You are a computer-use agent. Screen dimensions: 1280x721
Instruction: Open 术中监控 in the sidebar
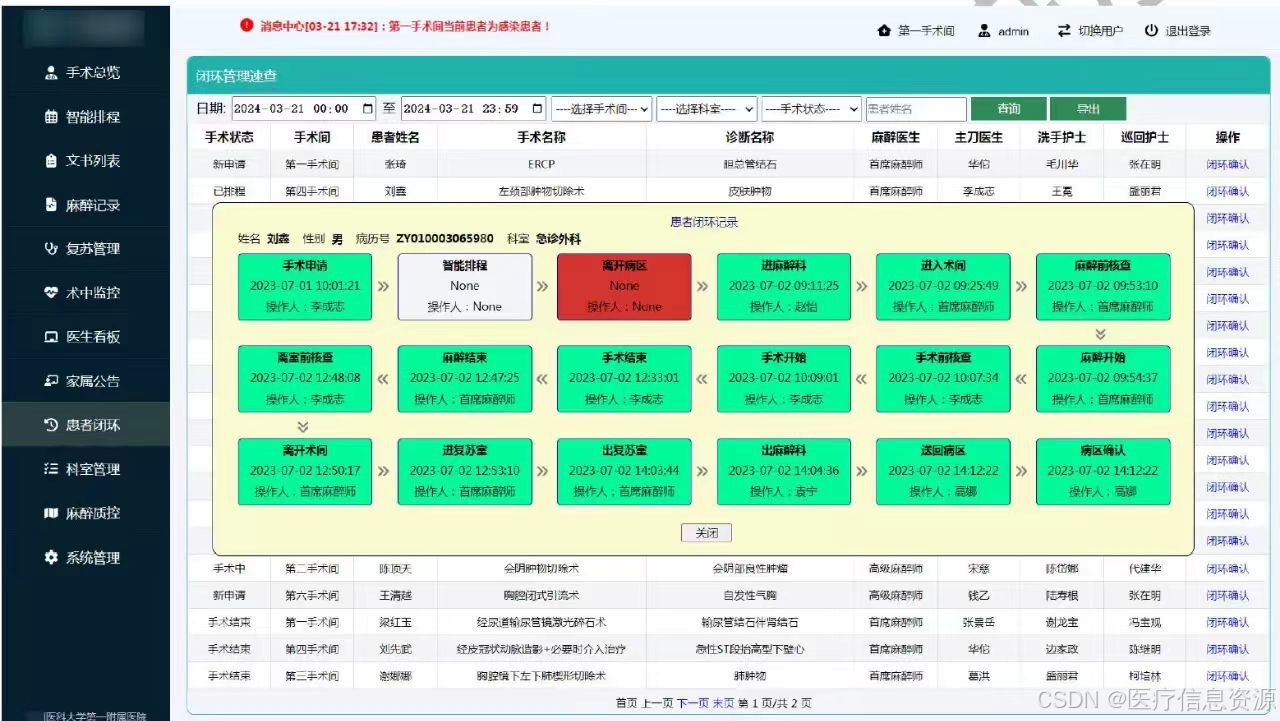[85, 293]
